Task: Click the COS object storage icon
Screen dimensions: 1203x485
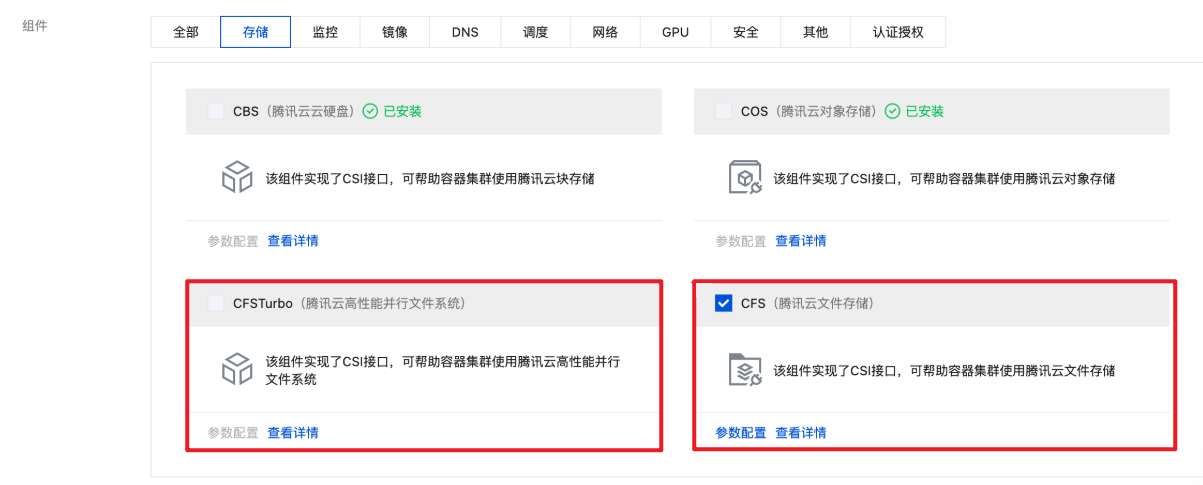Action: click(745, 178)
